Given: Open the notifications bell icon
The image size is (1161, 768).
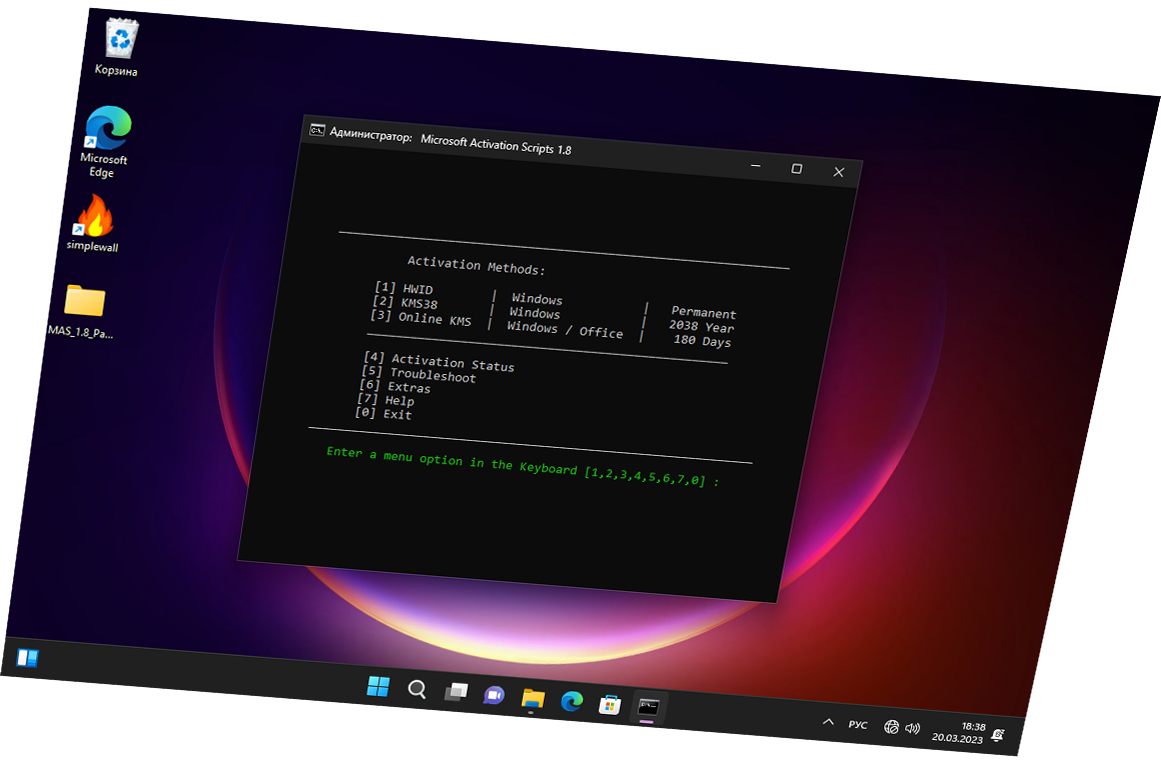Looking at the screenshot, I should pos(998,735).
